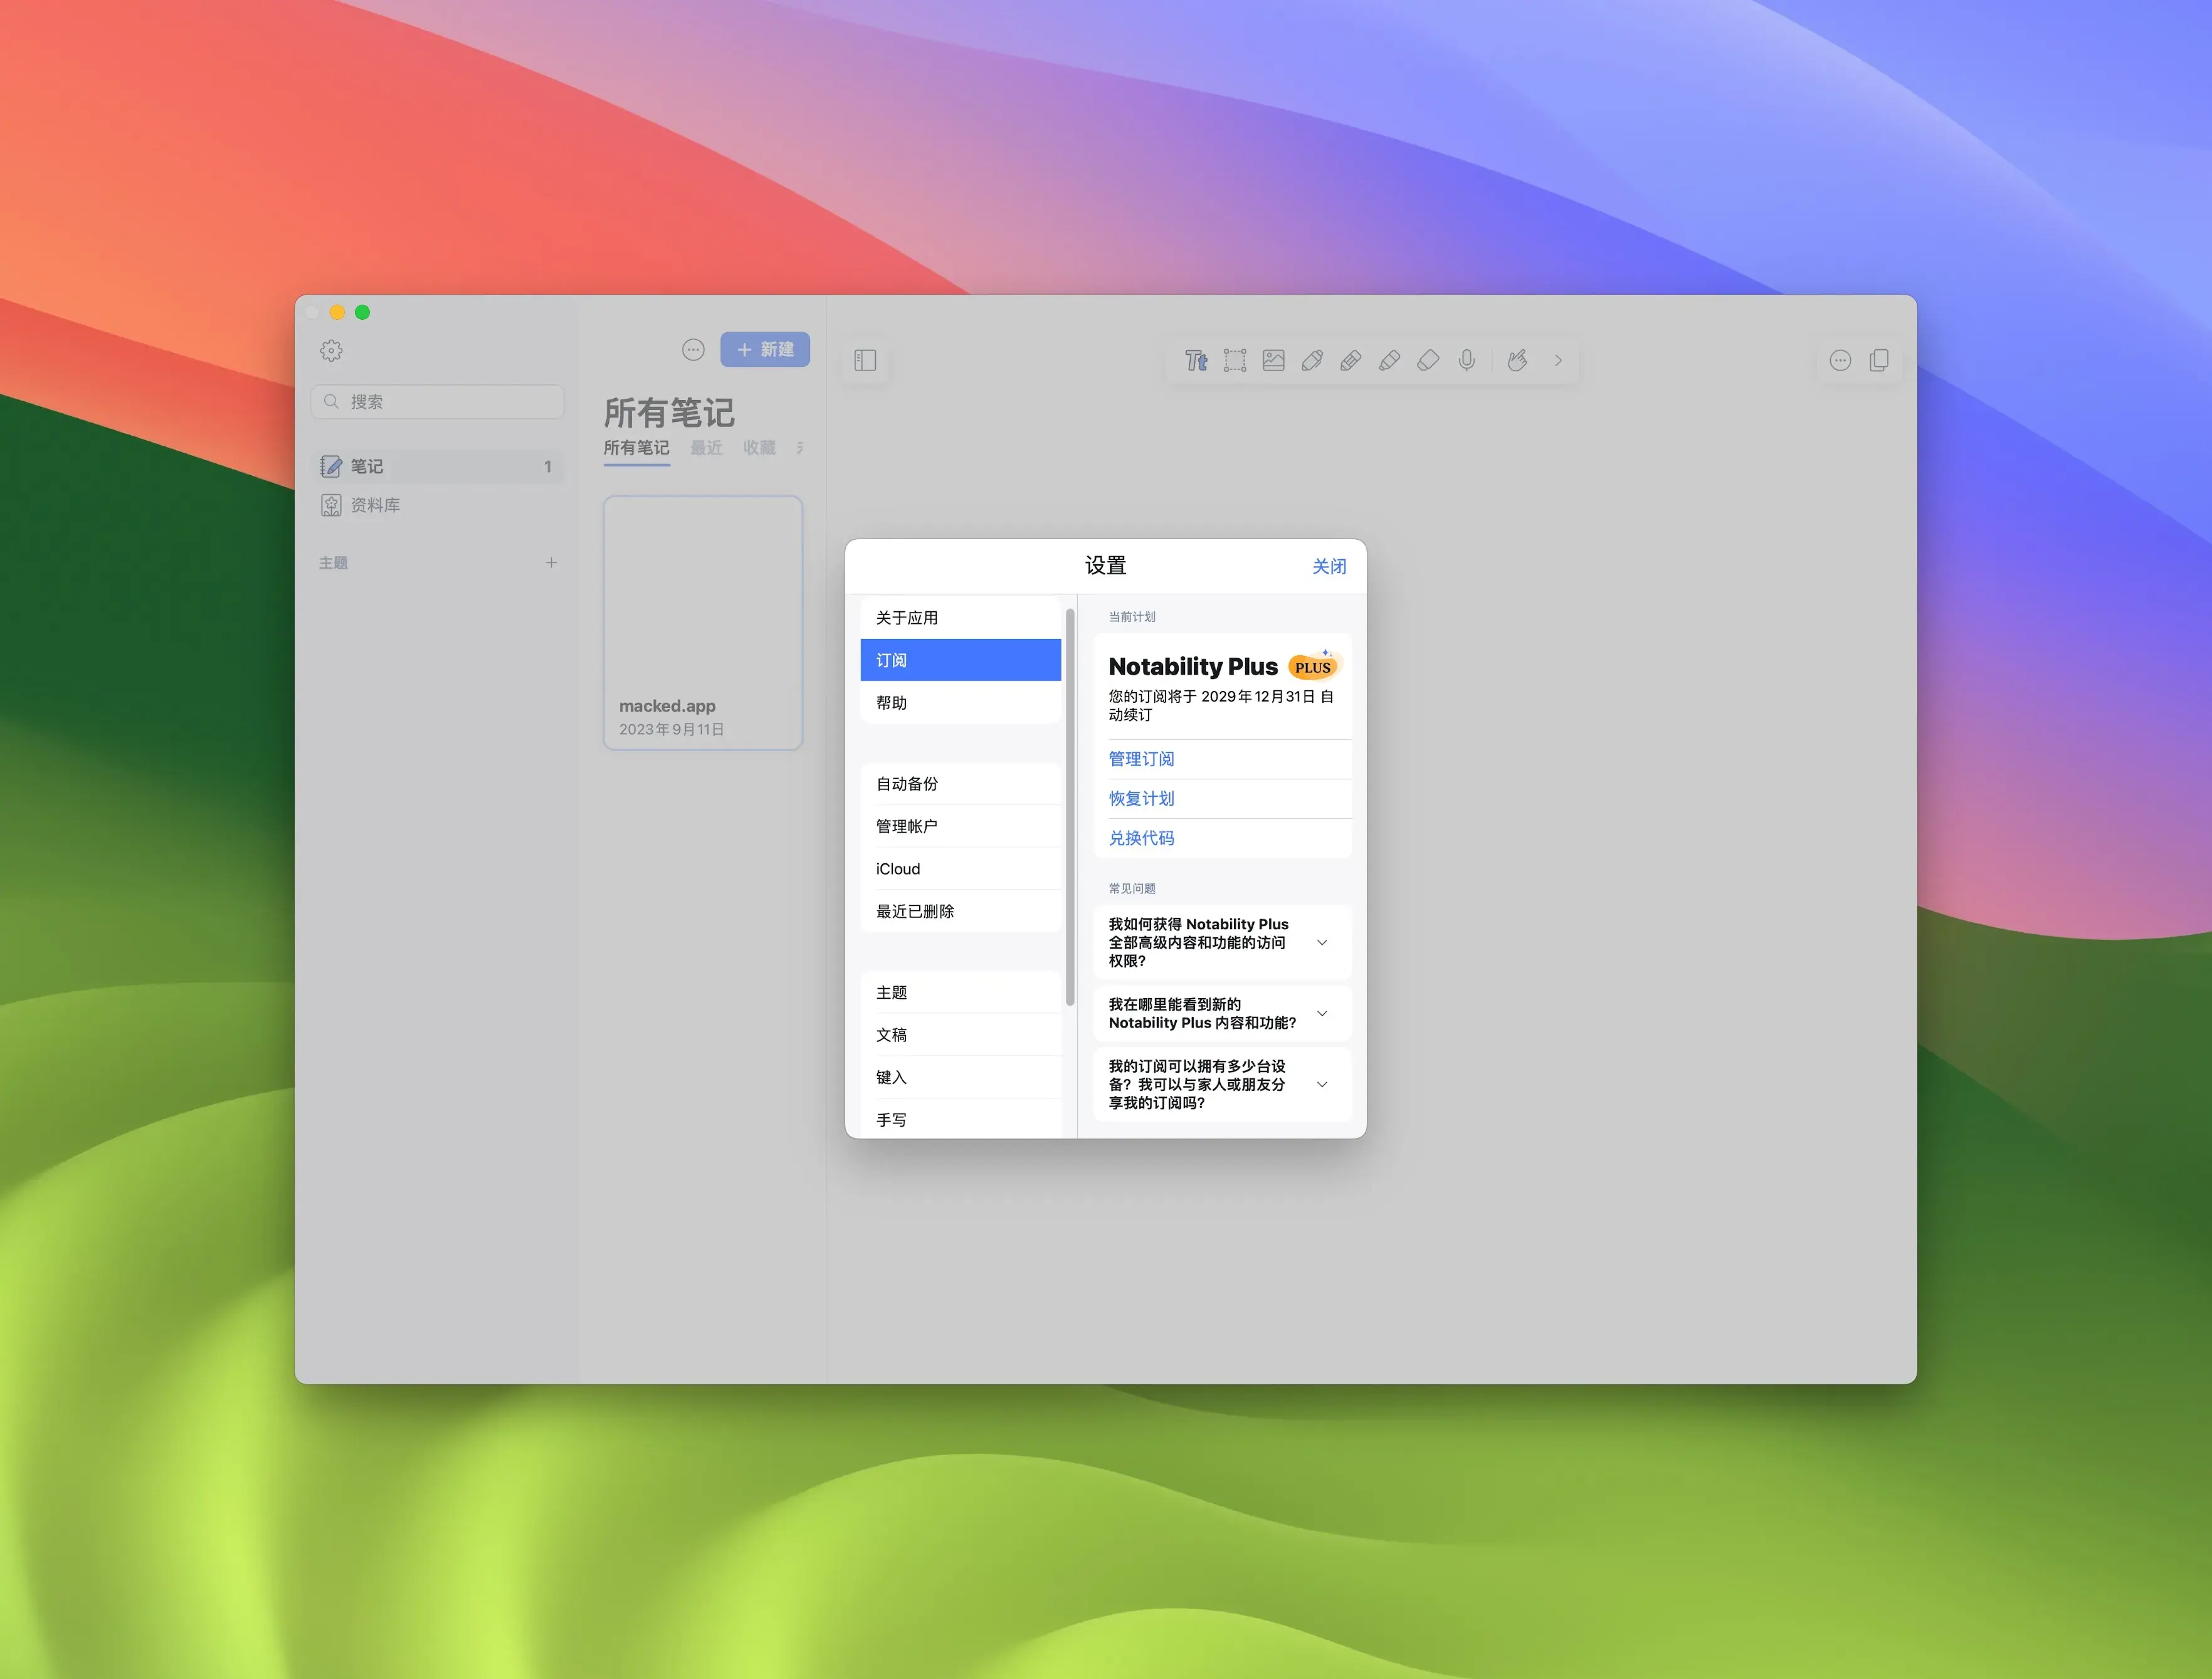This screenshot has width=2212, height=1679.
Task: Click the 恢复计划 link
Action: click(1141, 799)
